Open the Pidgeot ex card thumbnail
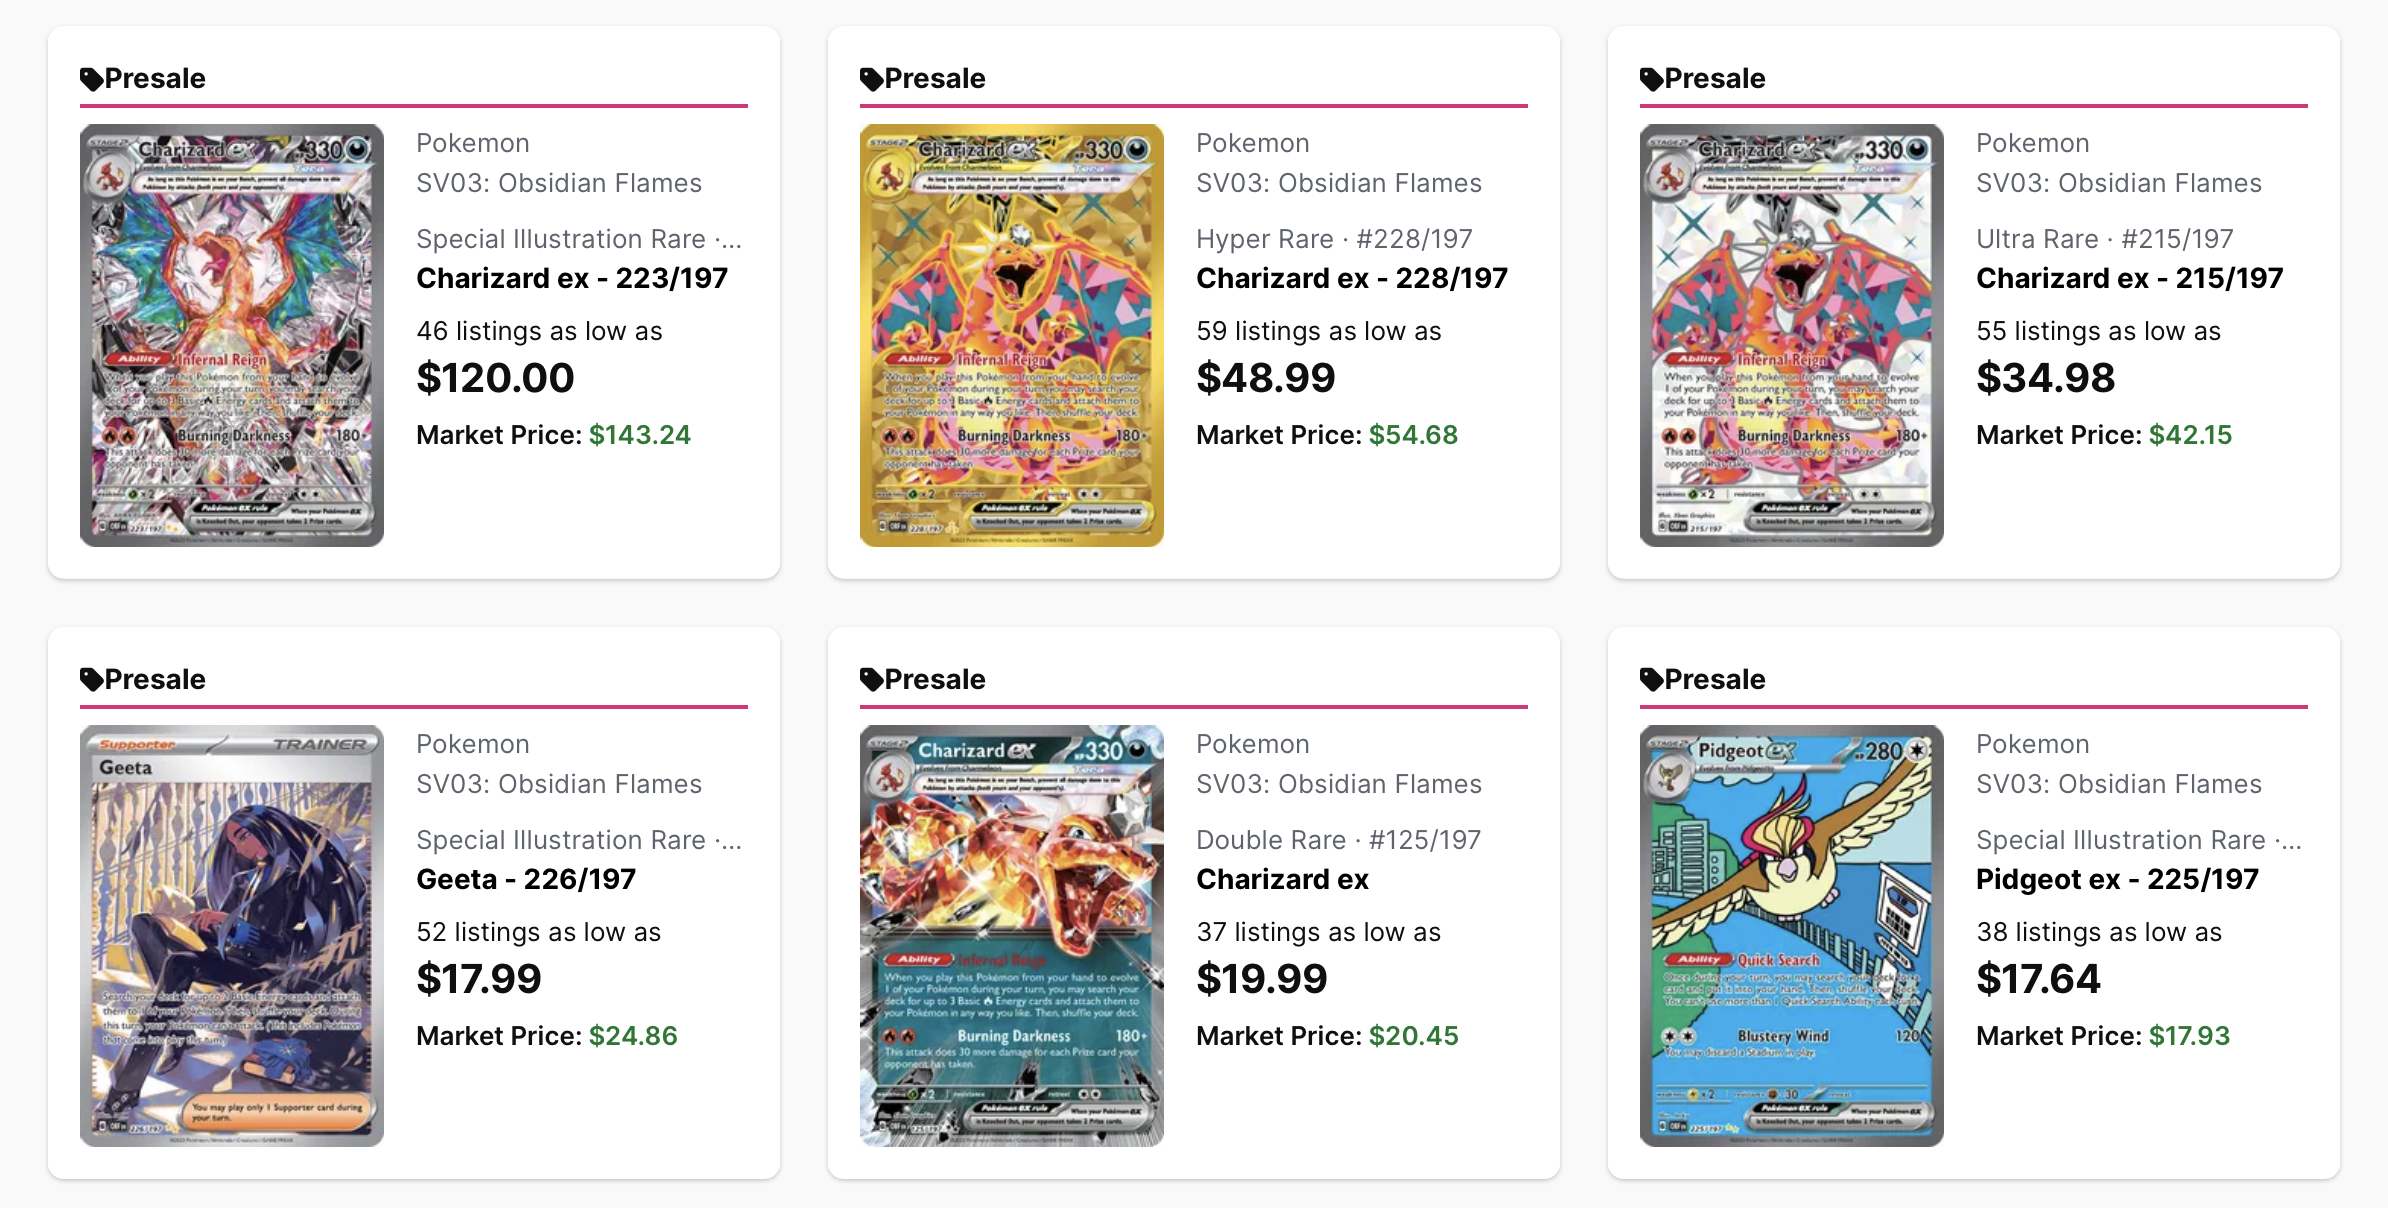This screenshot has width=2388, height=1208. pyautogui.click(x=1792, y=936)
